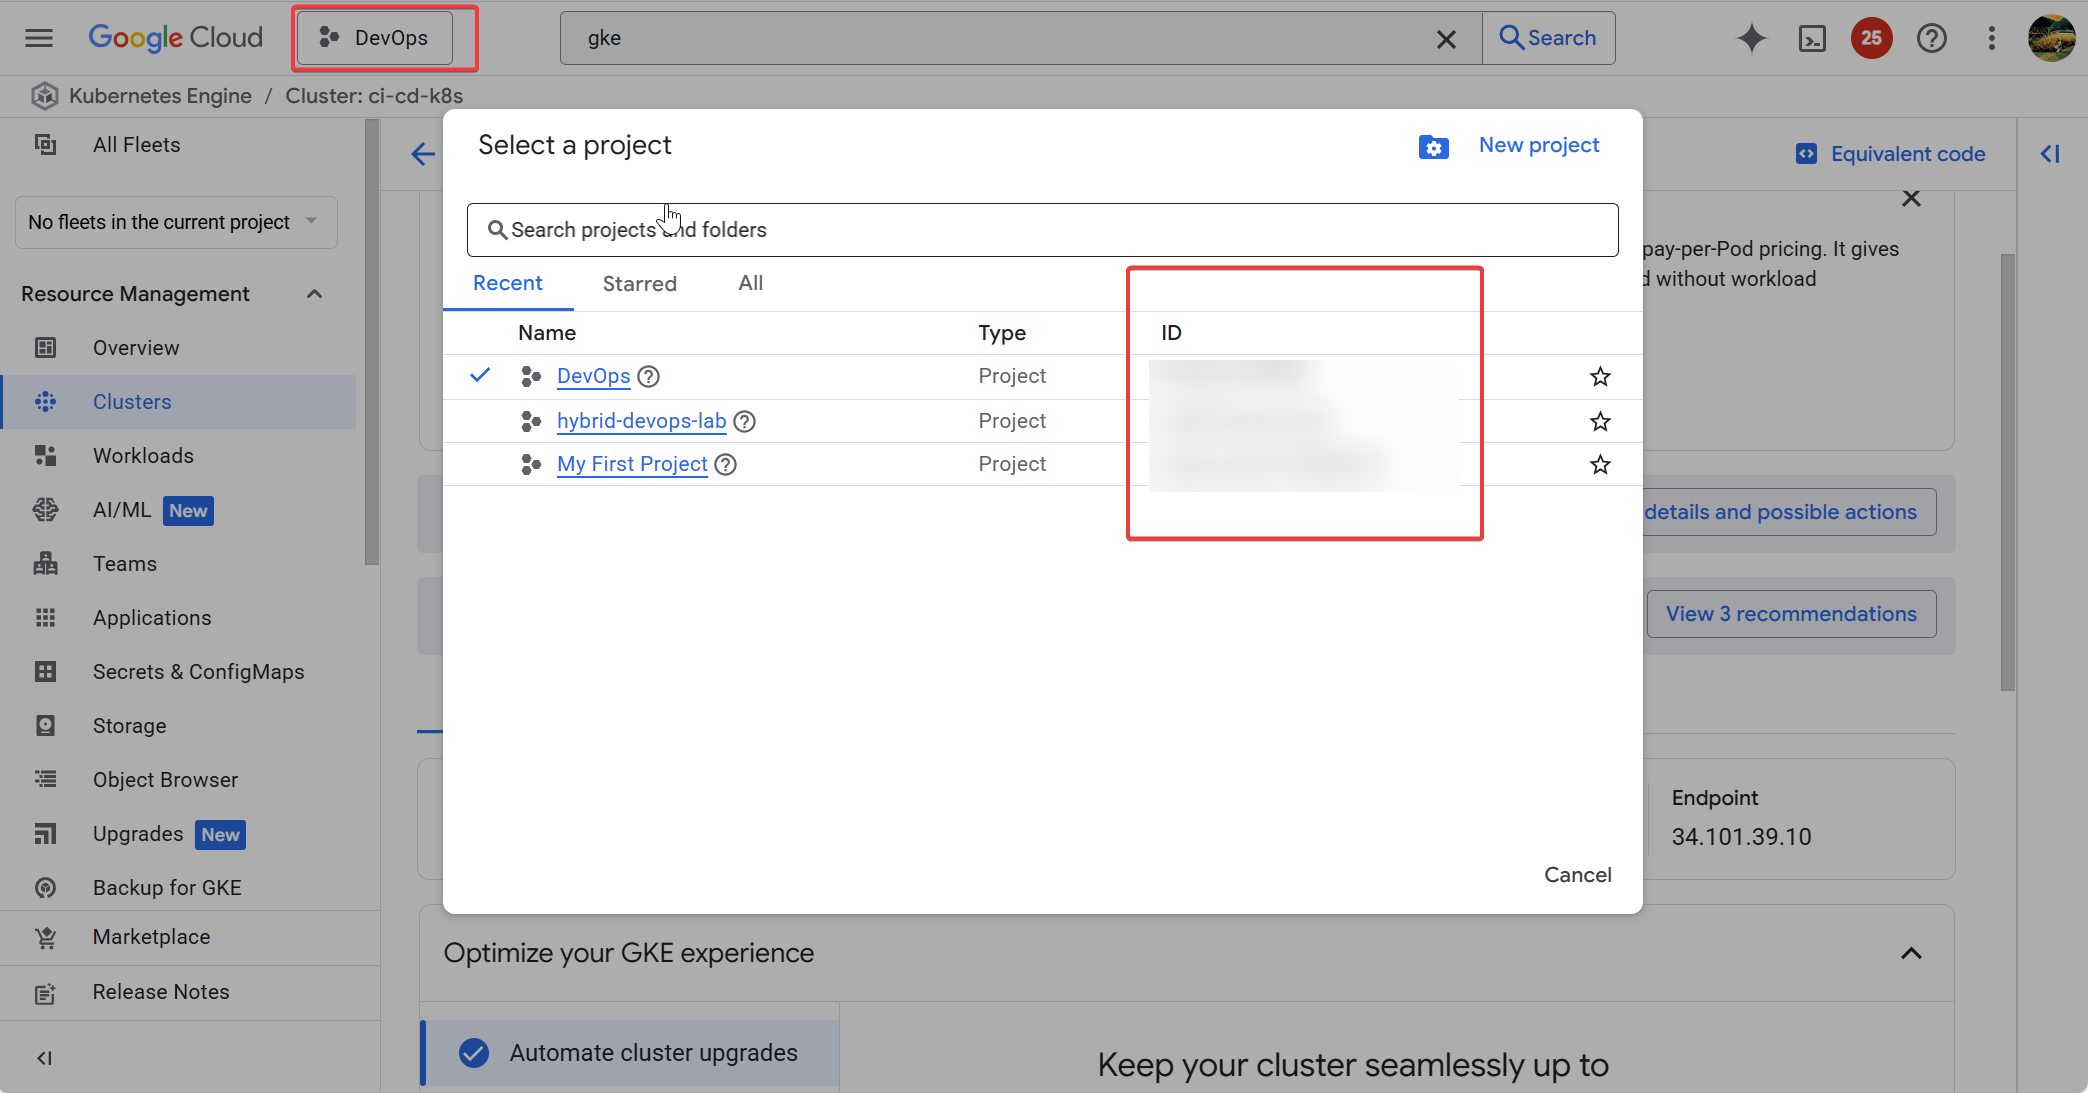Open the help question mark icon
This screenshot has width=2088, height=1093.
pos(1931,38)
